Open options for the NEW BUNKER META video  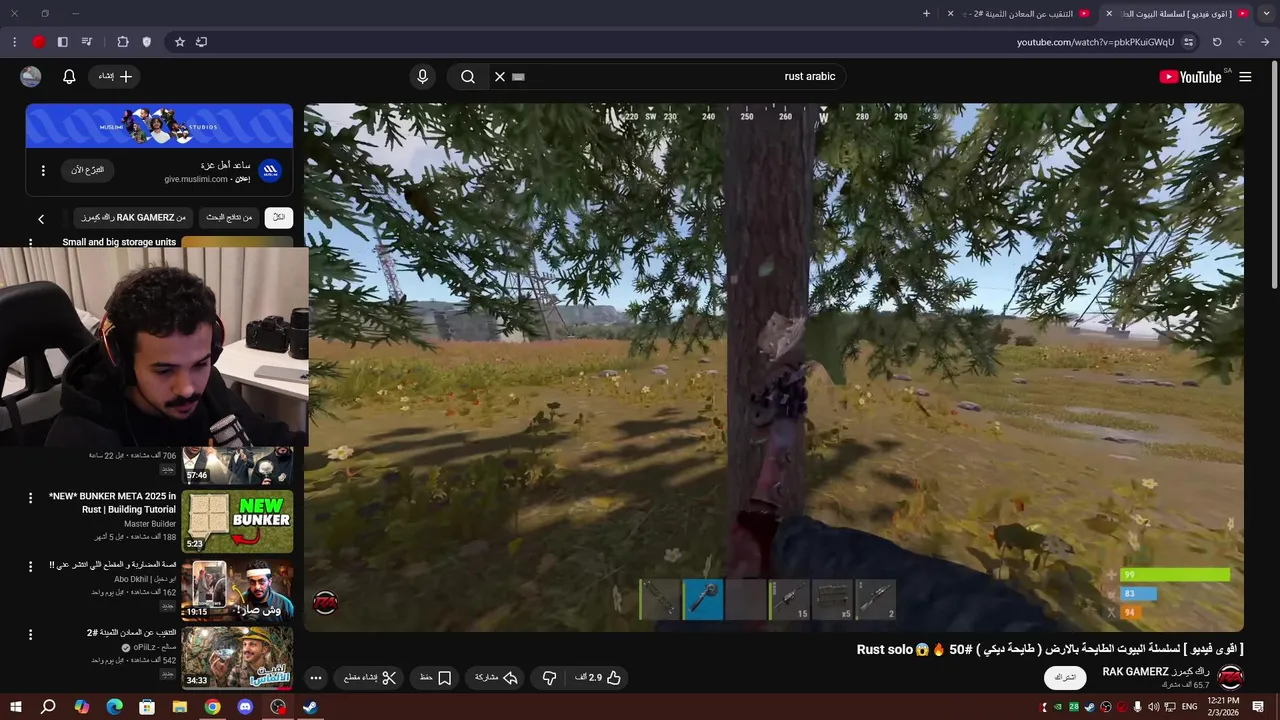click(x=30, y=498)
